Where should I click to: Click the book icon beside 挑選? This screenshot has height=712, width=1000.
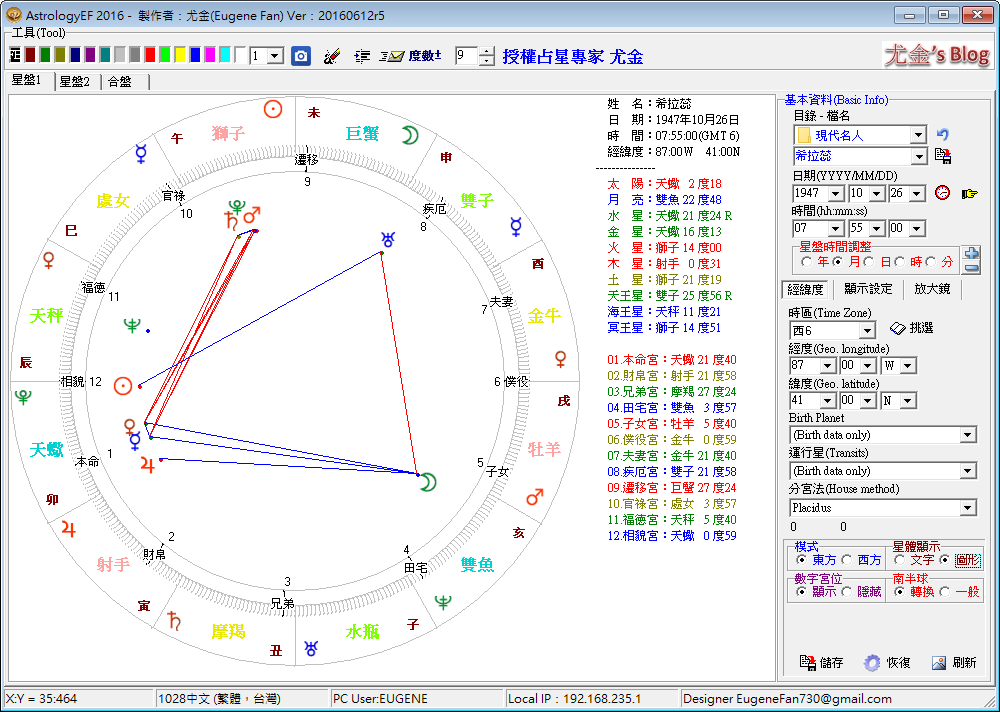tap(897, 328)
